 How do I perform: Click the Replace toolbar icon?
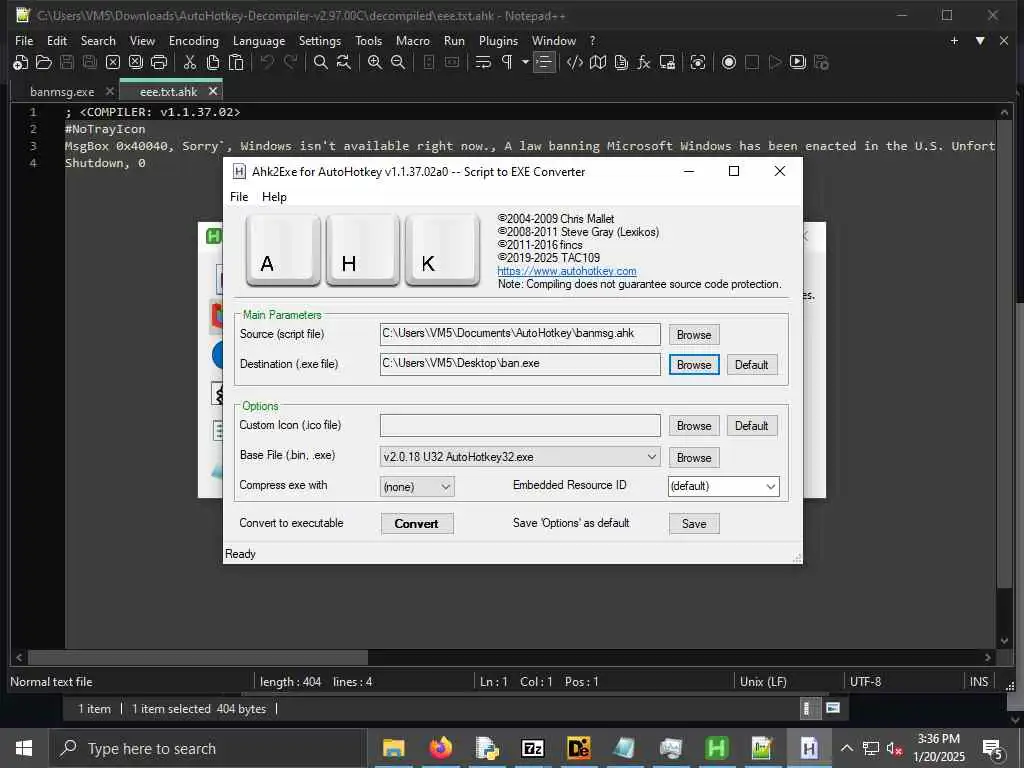tap(344, 63)
